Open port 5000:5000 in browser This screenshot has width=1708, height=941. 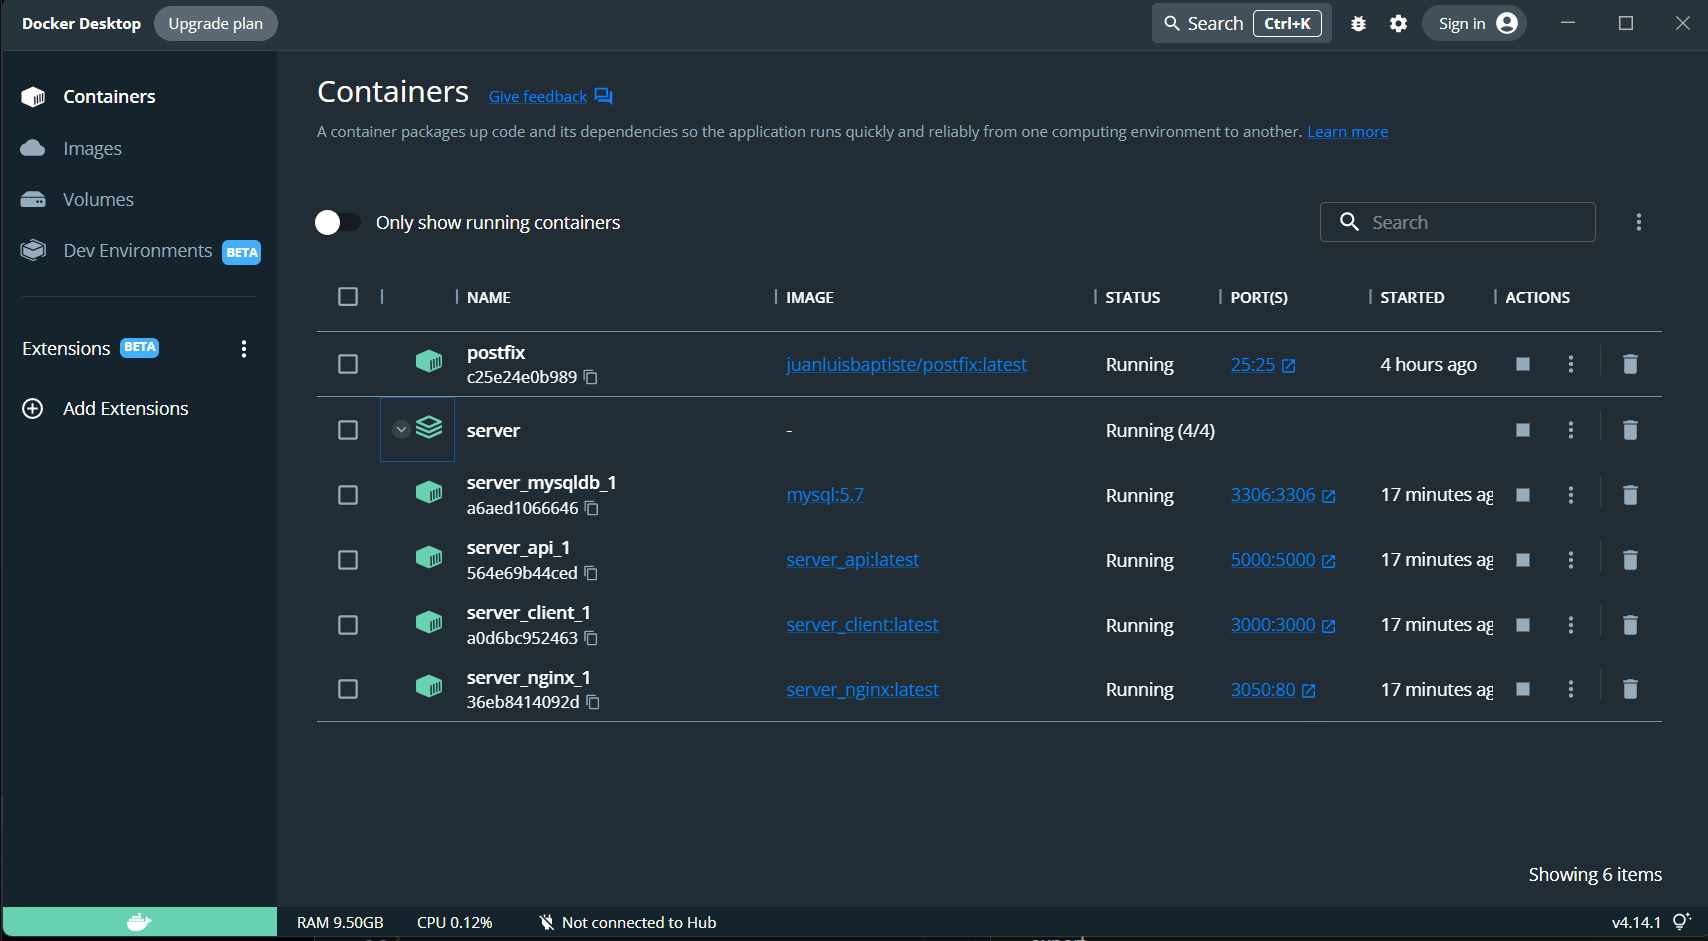[1283, 560]
